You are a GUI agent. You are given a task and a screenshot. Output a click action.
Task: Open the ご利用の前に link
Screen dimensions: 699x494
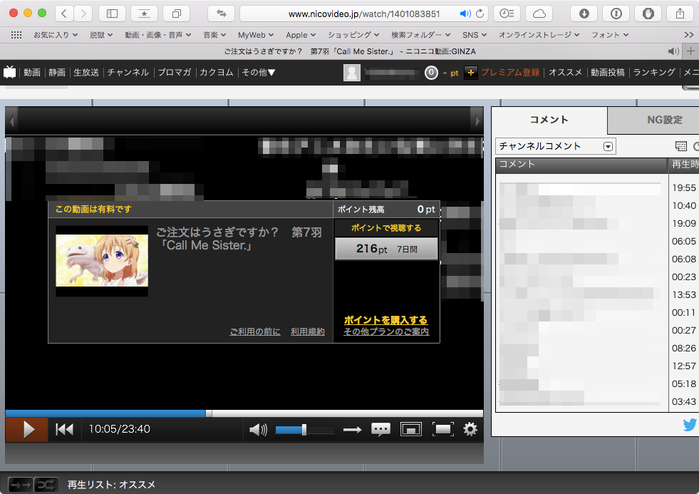tap(255, 332)
